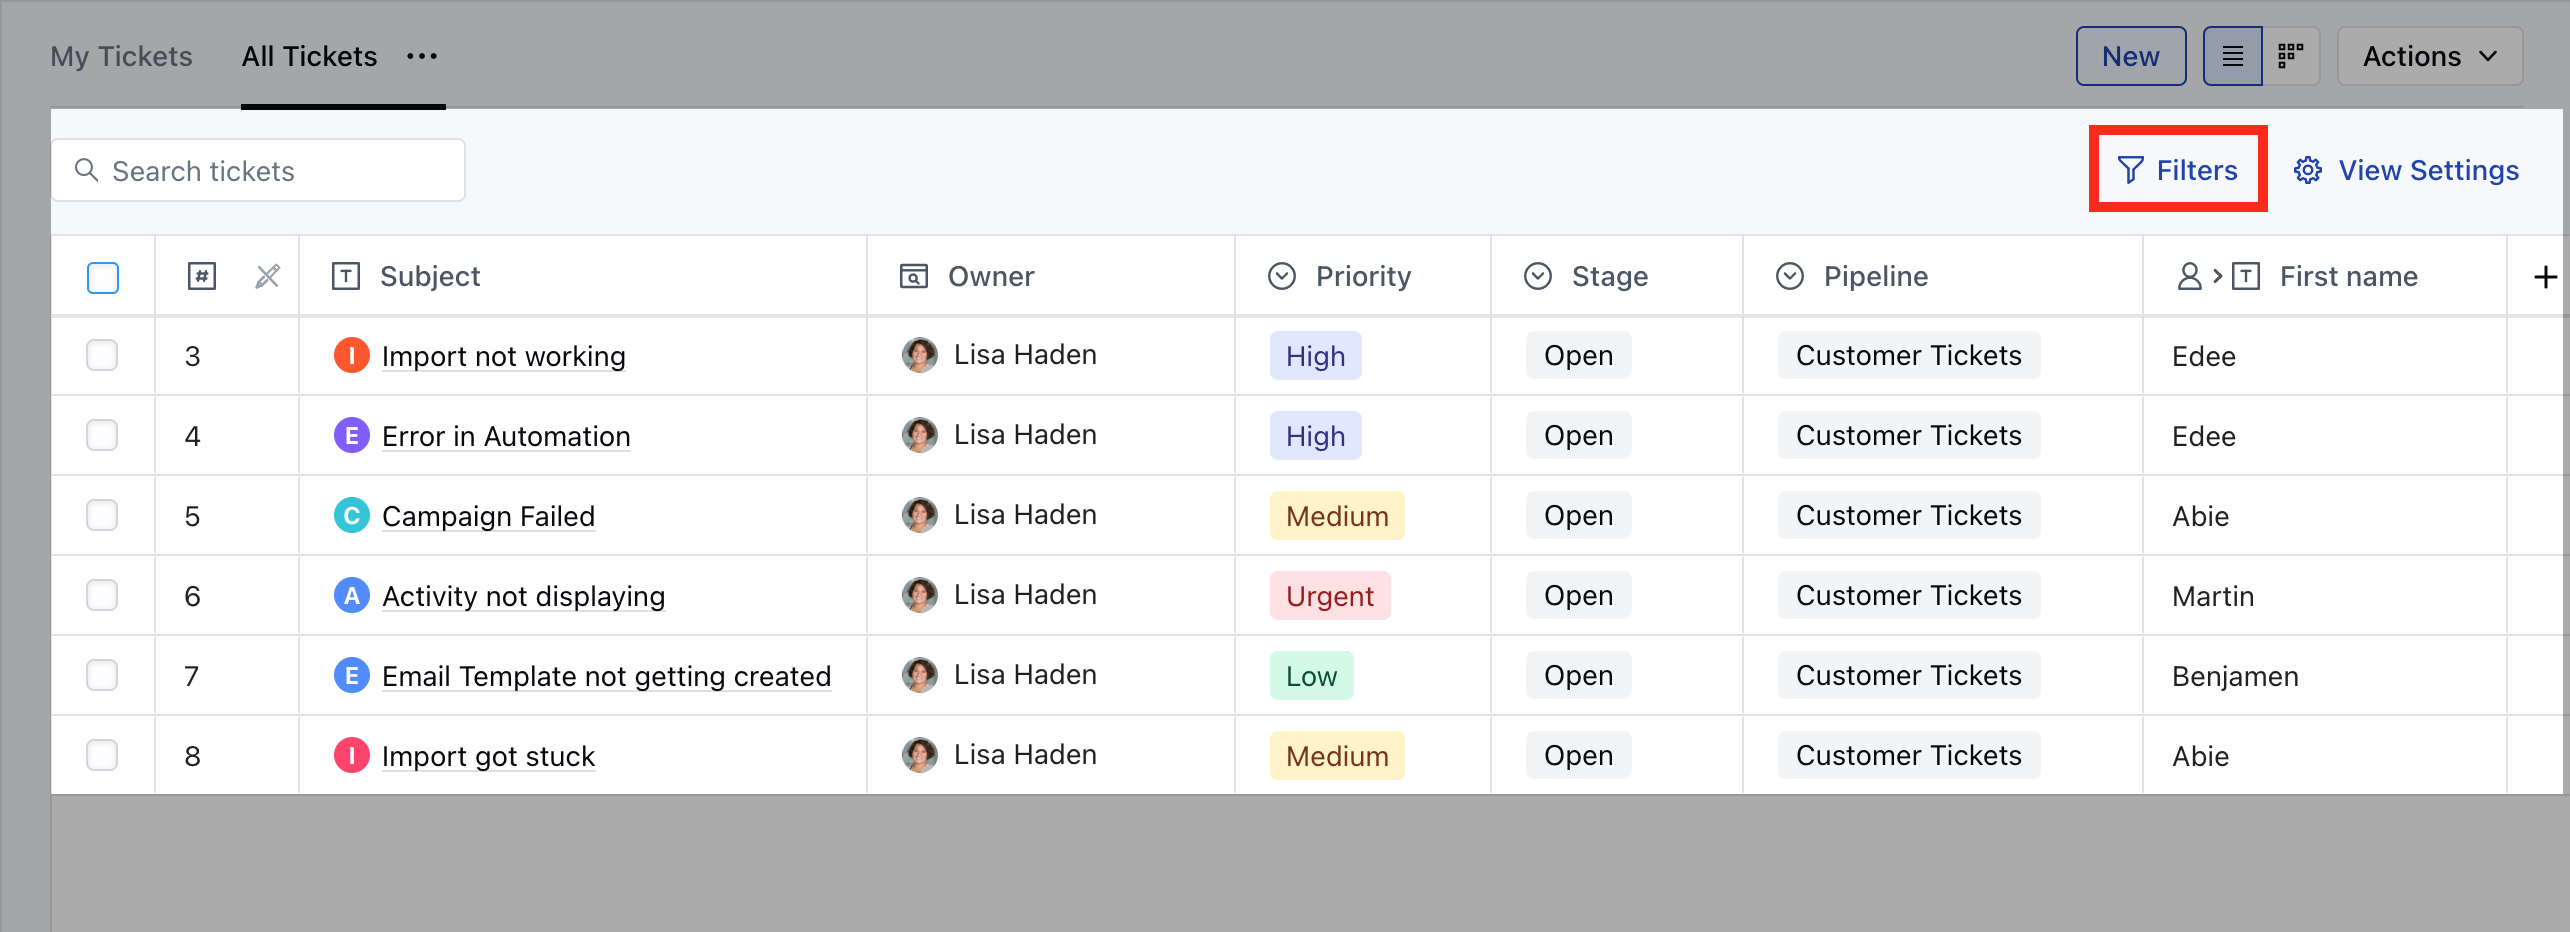Screen dimensions: 2570x932
Task: Open View Settings gear icon
Action: (x=2308, y=171)
